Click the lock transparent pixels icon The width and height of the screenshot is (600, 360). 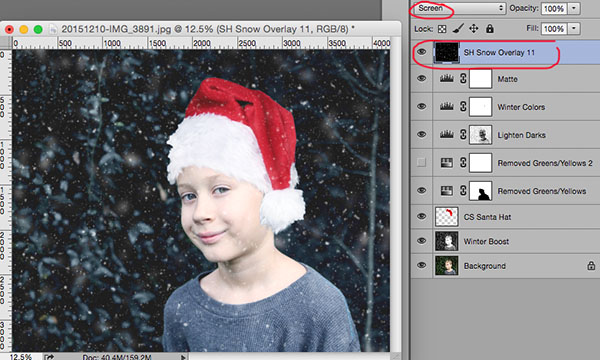(x=442, y=29)
